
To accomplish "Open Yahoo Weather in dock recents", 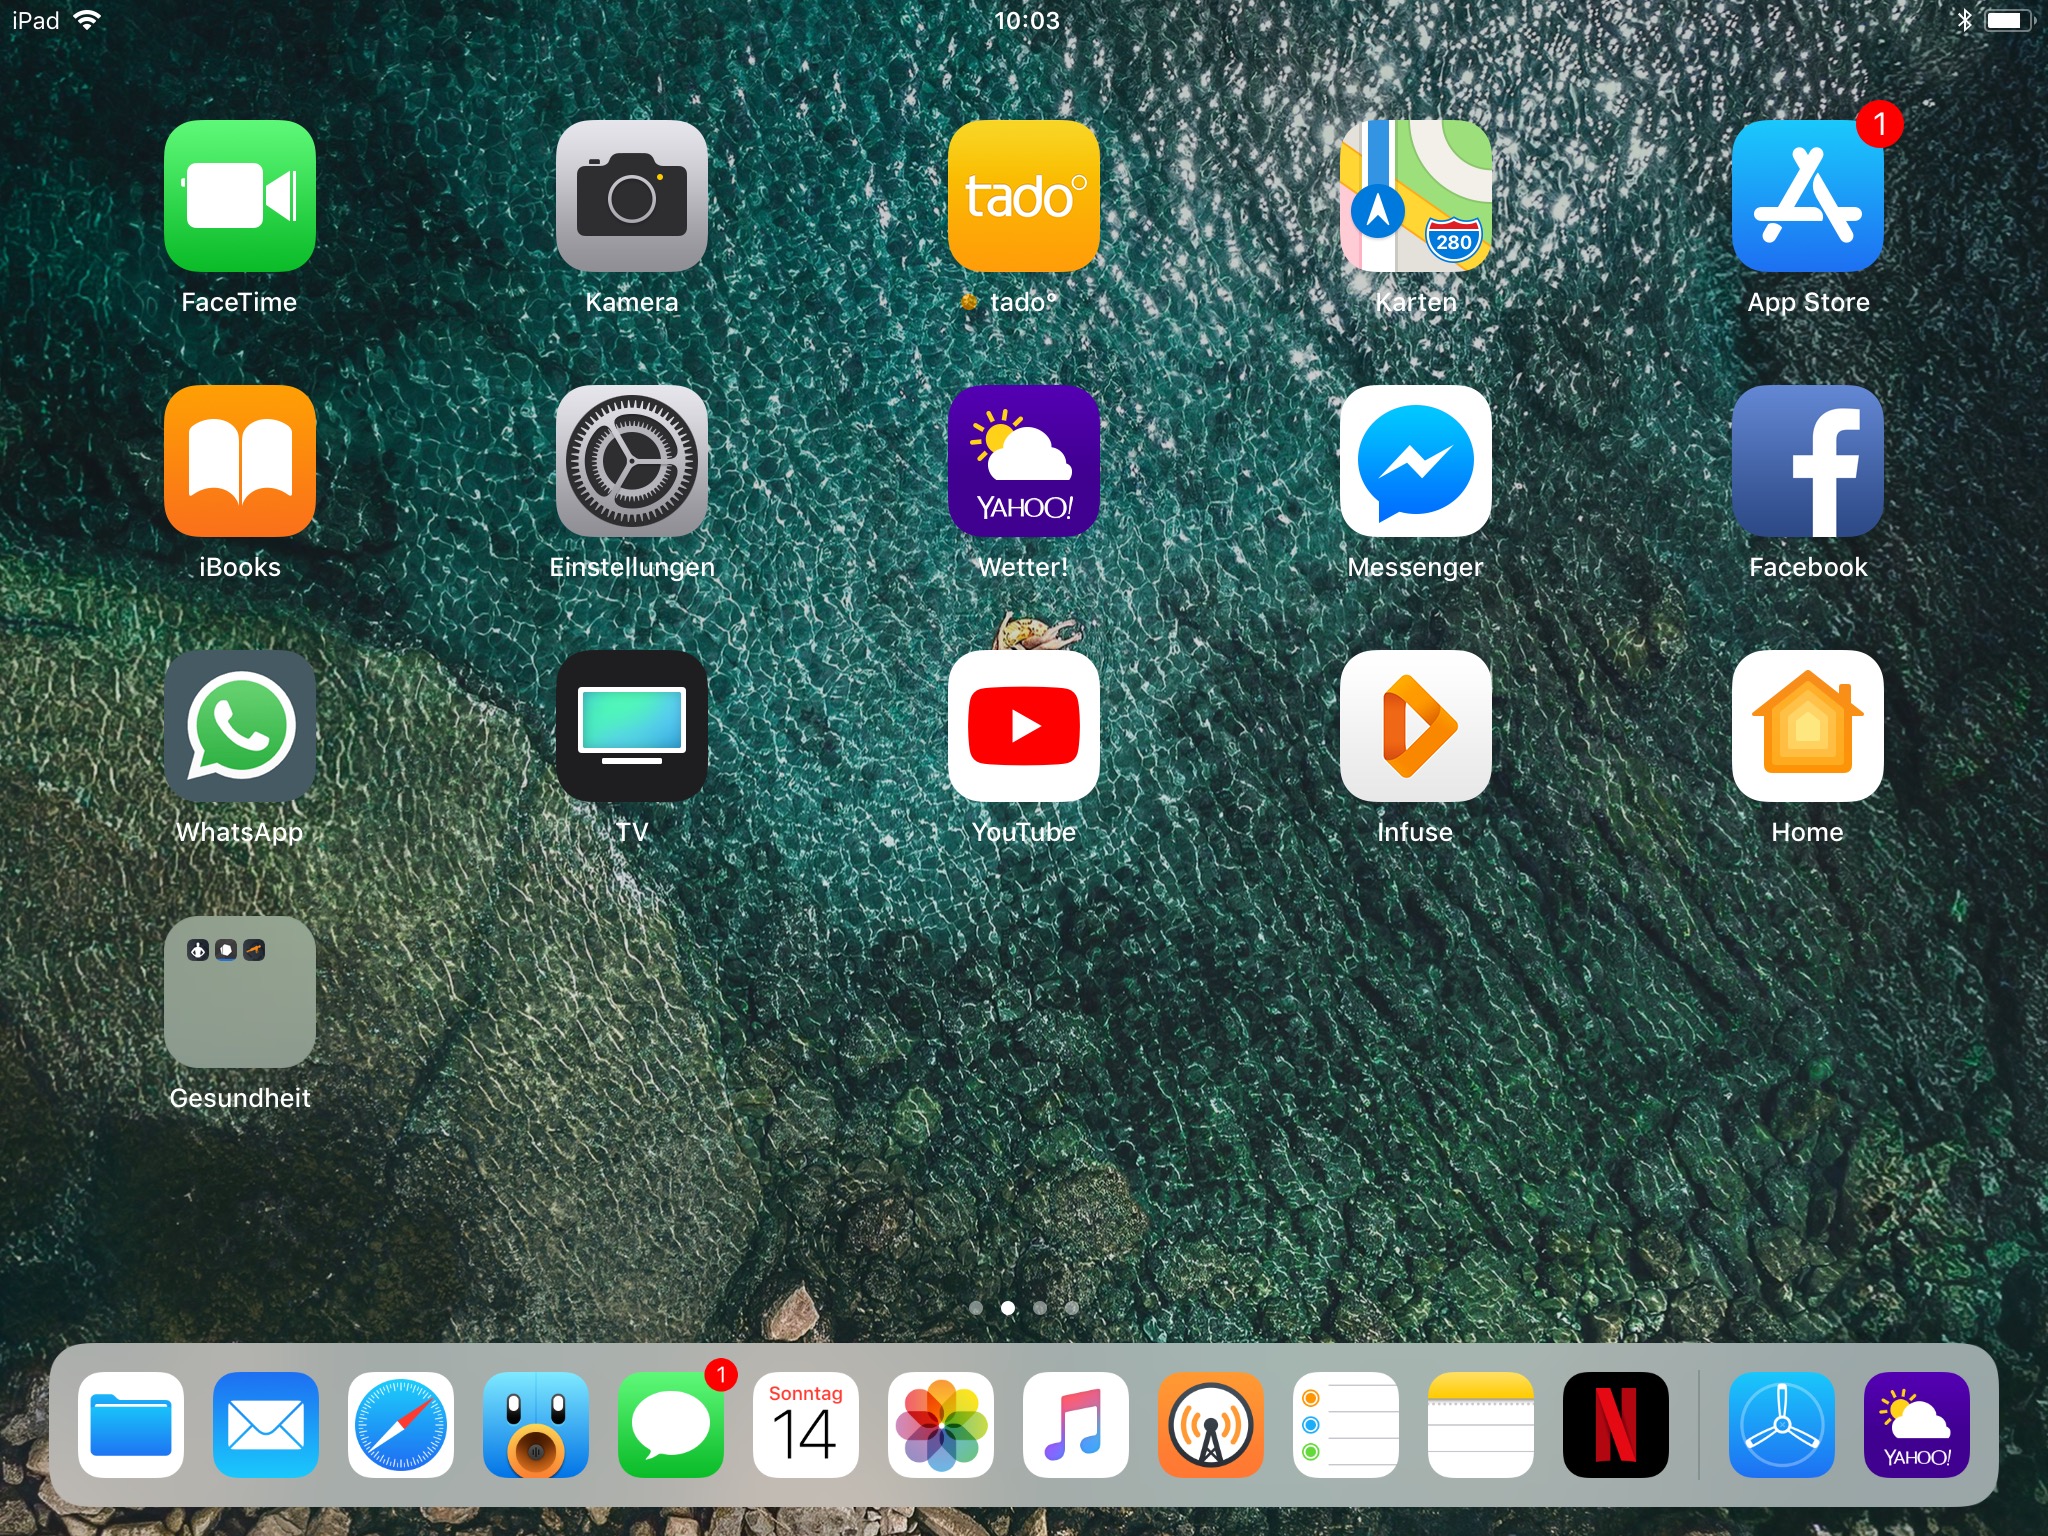I will pyautogui.click(x=1917, y=1425).
